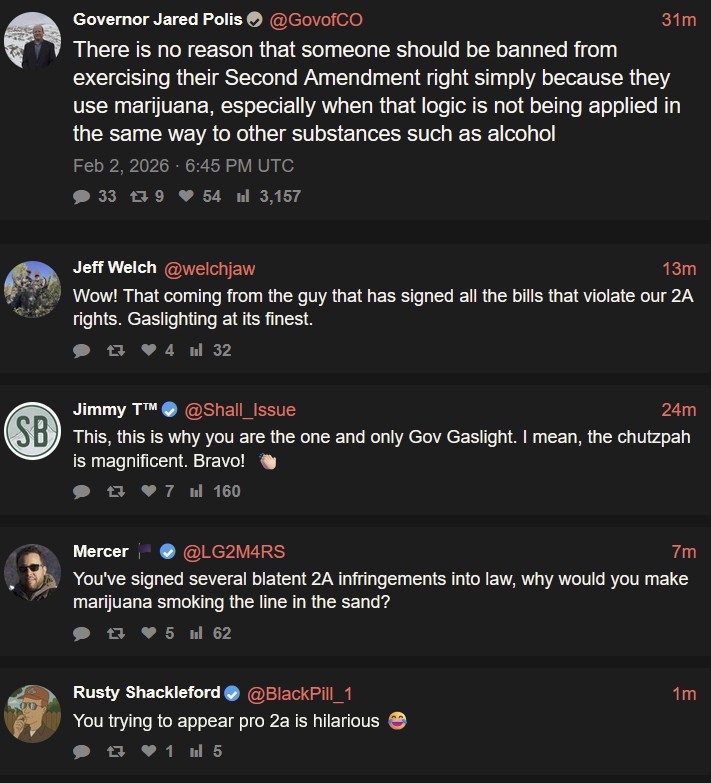Click the reply icon on Governor Polis's post
Screen dimensions: 711x783
82,197
